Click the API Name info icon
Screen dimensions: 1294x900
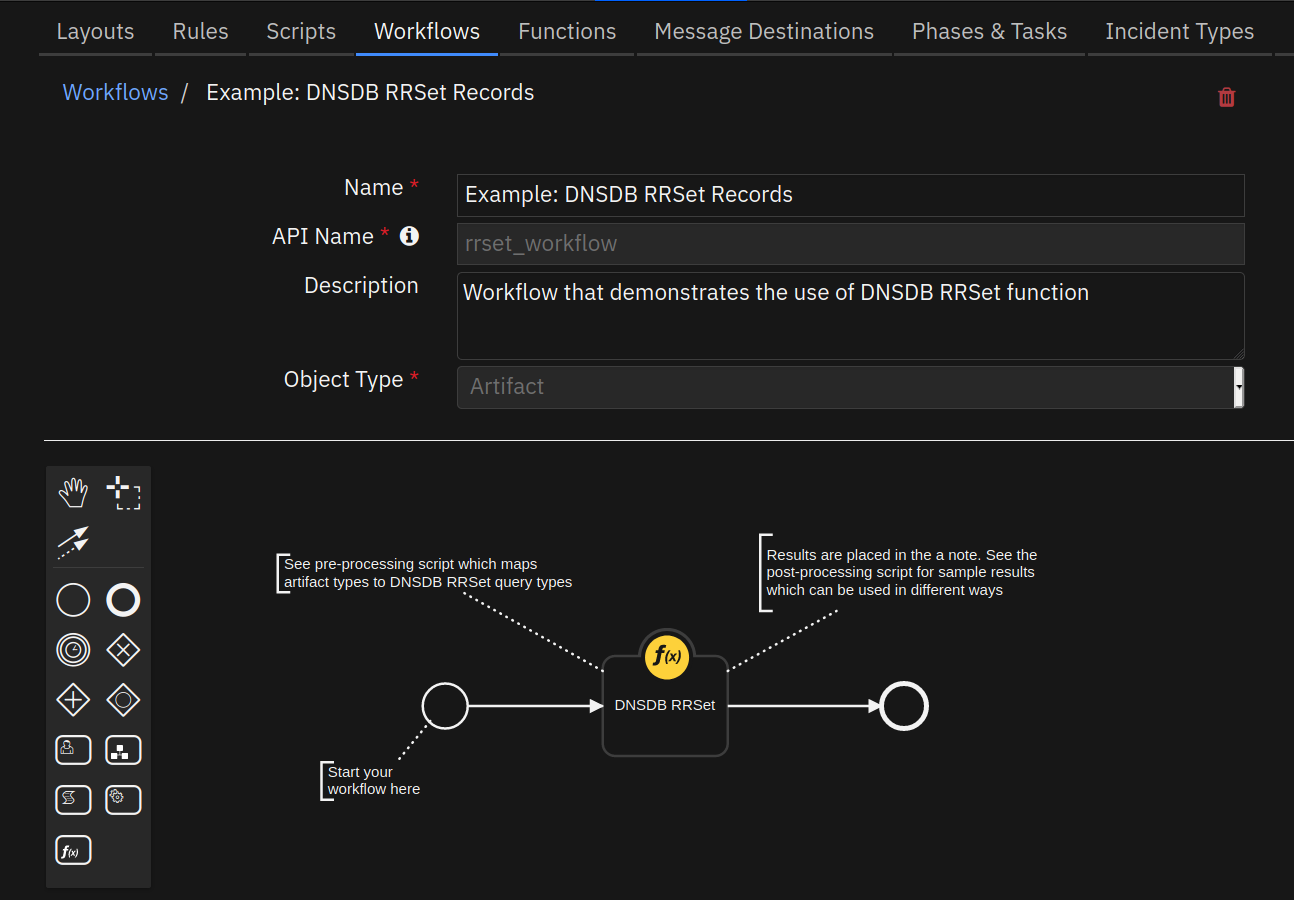(409, 236)
